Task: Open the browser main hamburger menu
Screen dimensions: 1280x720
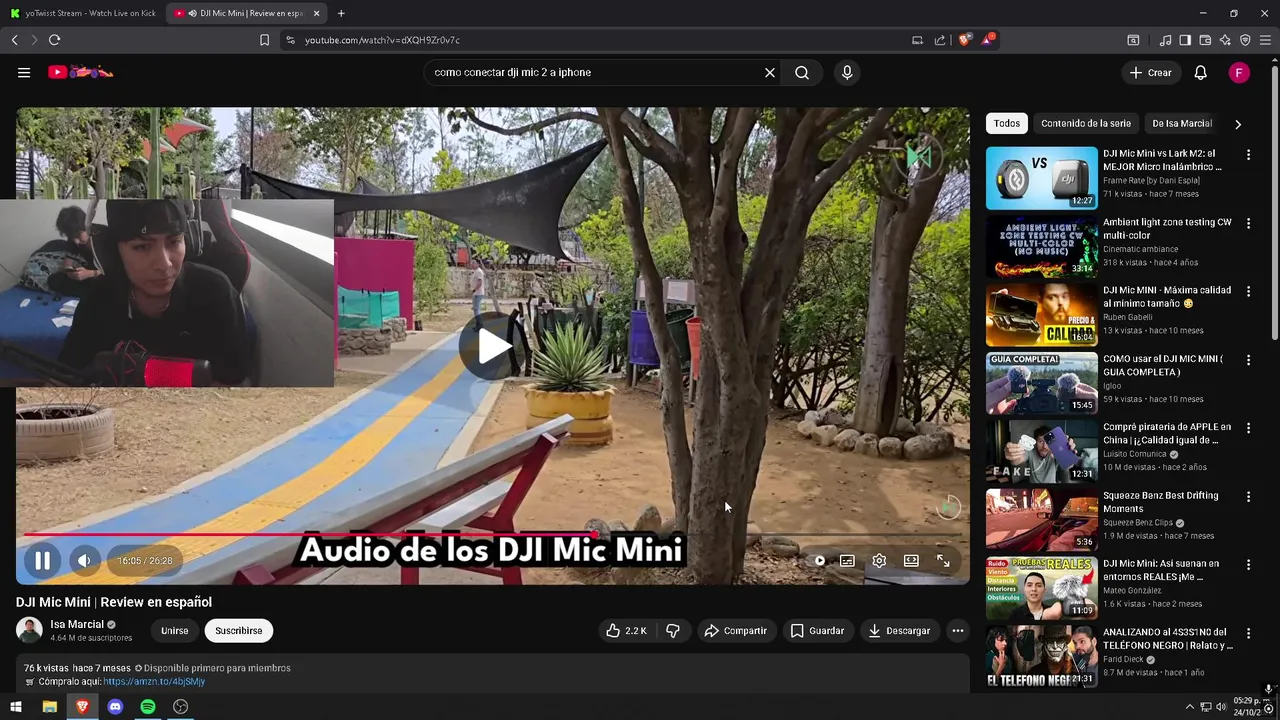Action: 1265,40
